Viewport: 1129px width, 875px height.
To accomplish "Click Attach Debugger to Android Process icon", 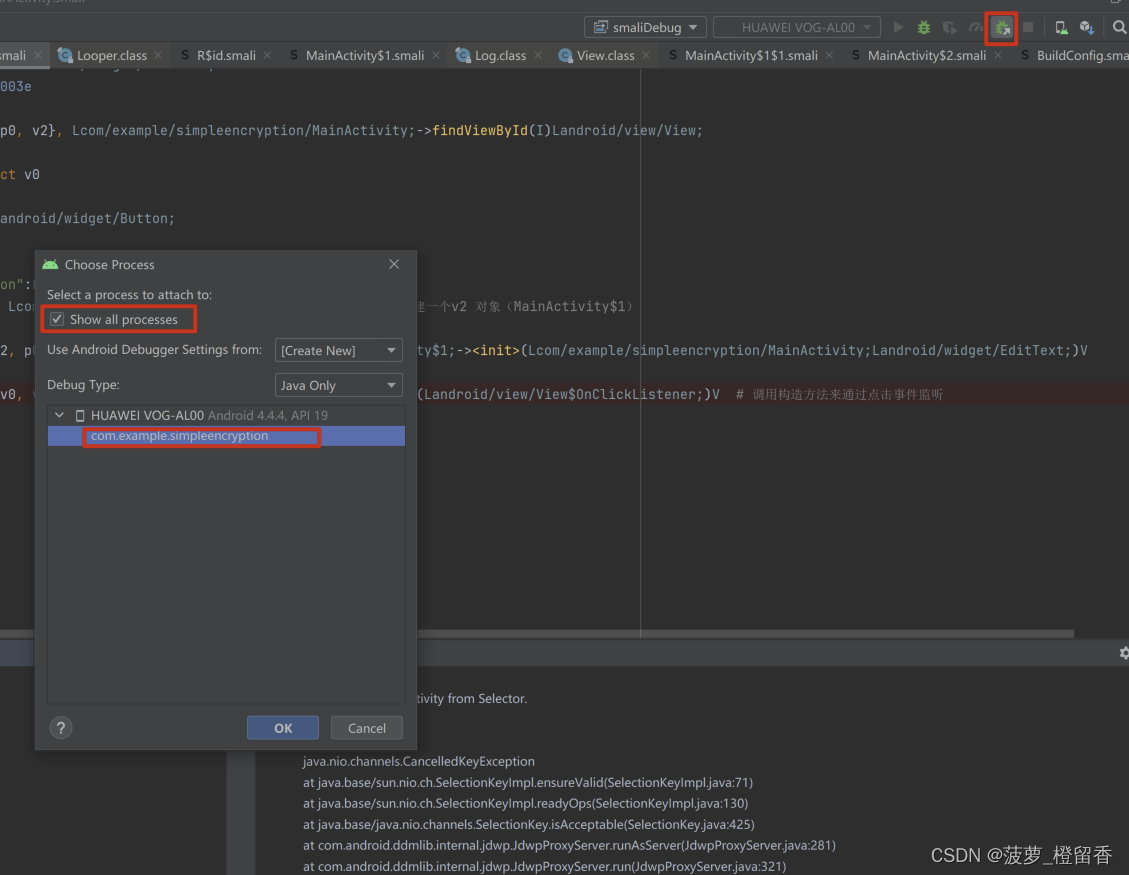I will [x=1002, y=28].
